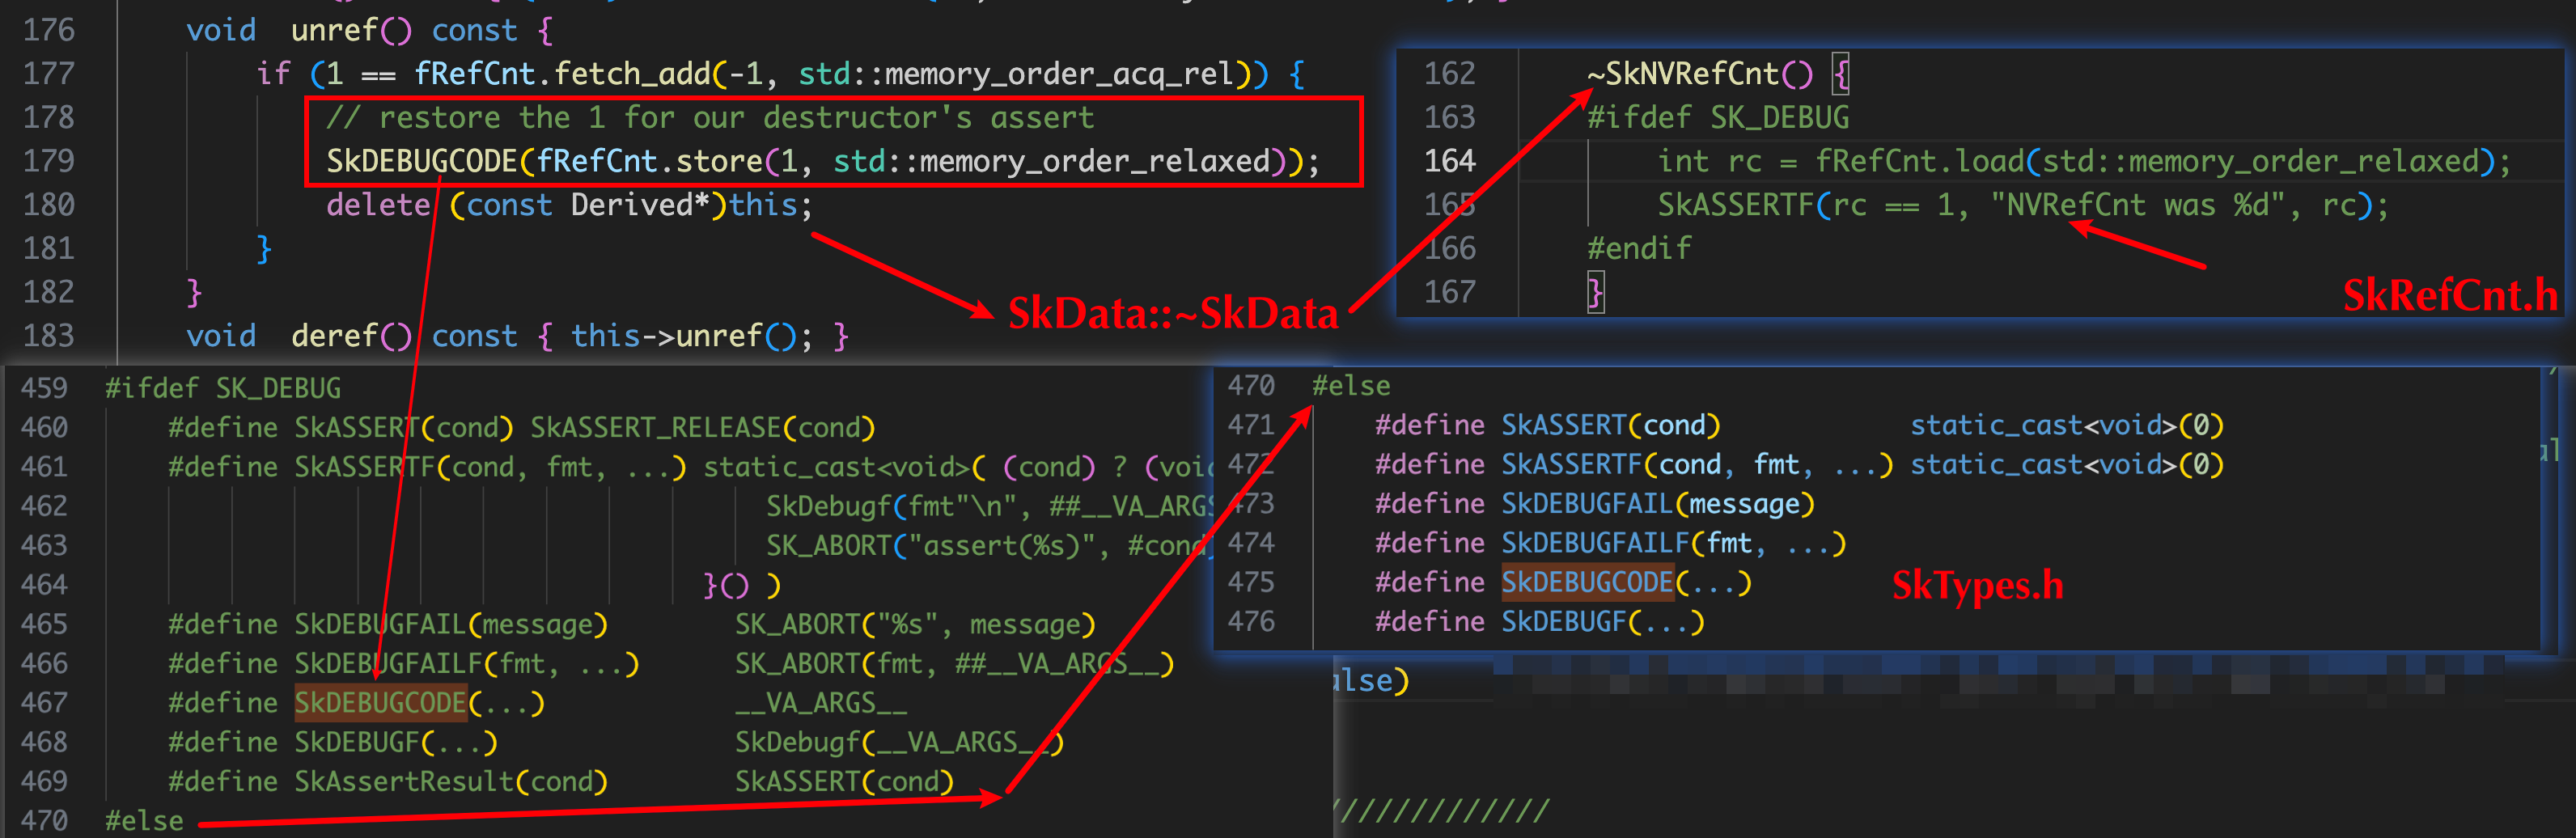Screen dimensions: 2576x838
Task: Click fRefCnt.store on line 179
Action: coord(649,161)
